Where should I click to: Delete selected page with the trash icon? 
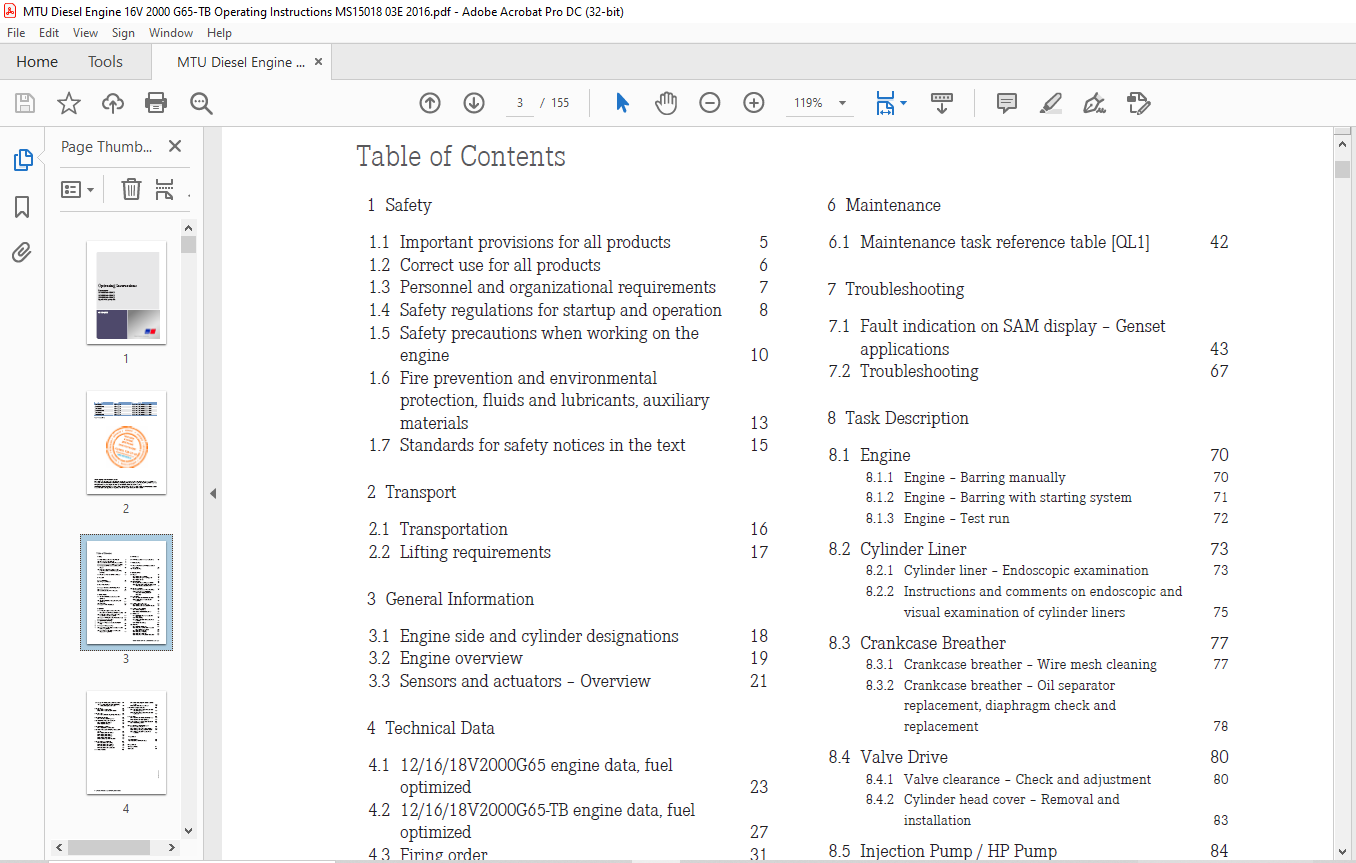coord(131,189)
